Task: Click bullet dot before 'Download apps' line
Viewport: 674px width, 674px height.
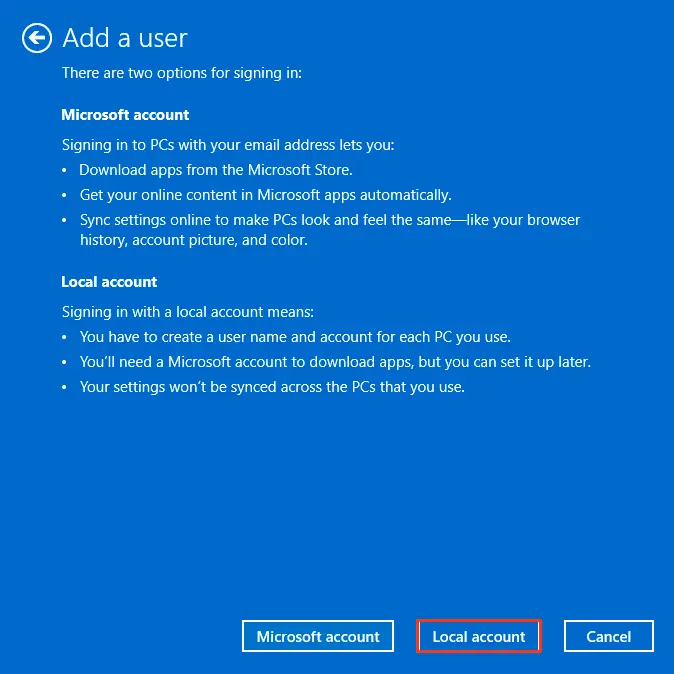Action: (x=66, y=171)
